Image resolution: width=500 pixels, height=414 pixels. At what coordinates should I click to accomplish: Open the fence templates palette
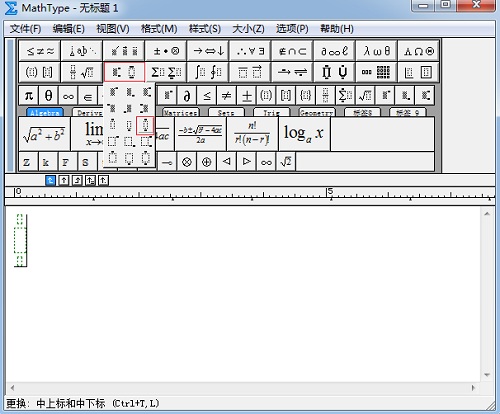40,72
